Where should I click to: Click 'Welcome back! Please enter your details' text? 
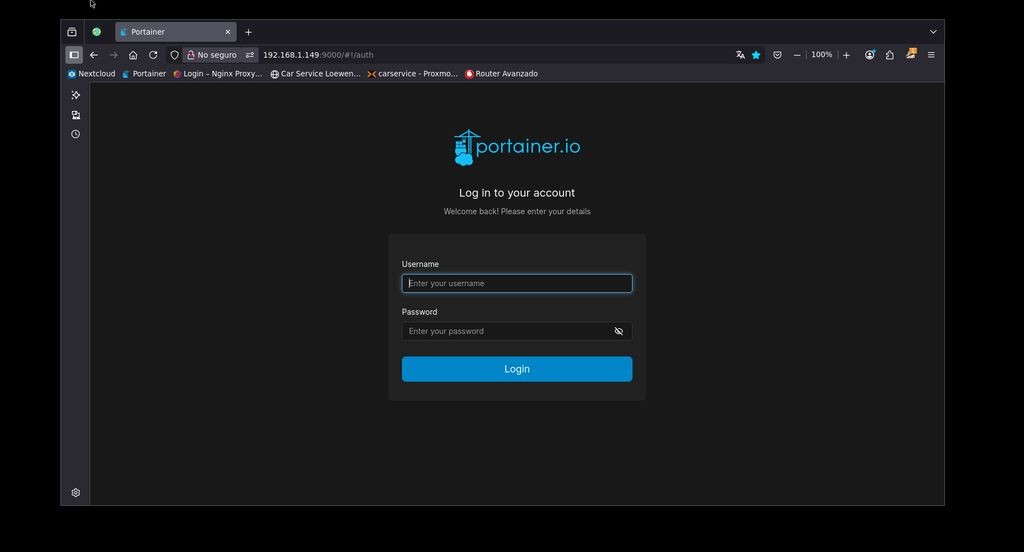[x=517, y=212]
